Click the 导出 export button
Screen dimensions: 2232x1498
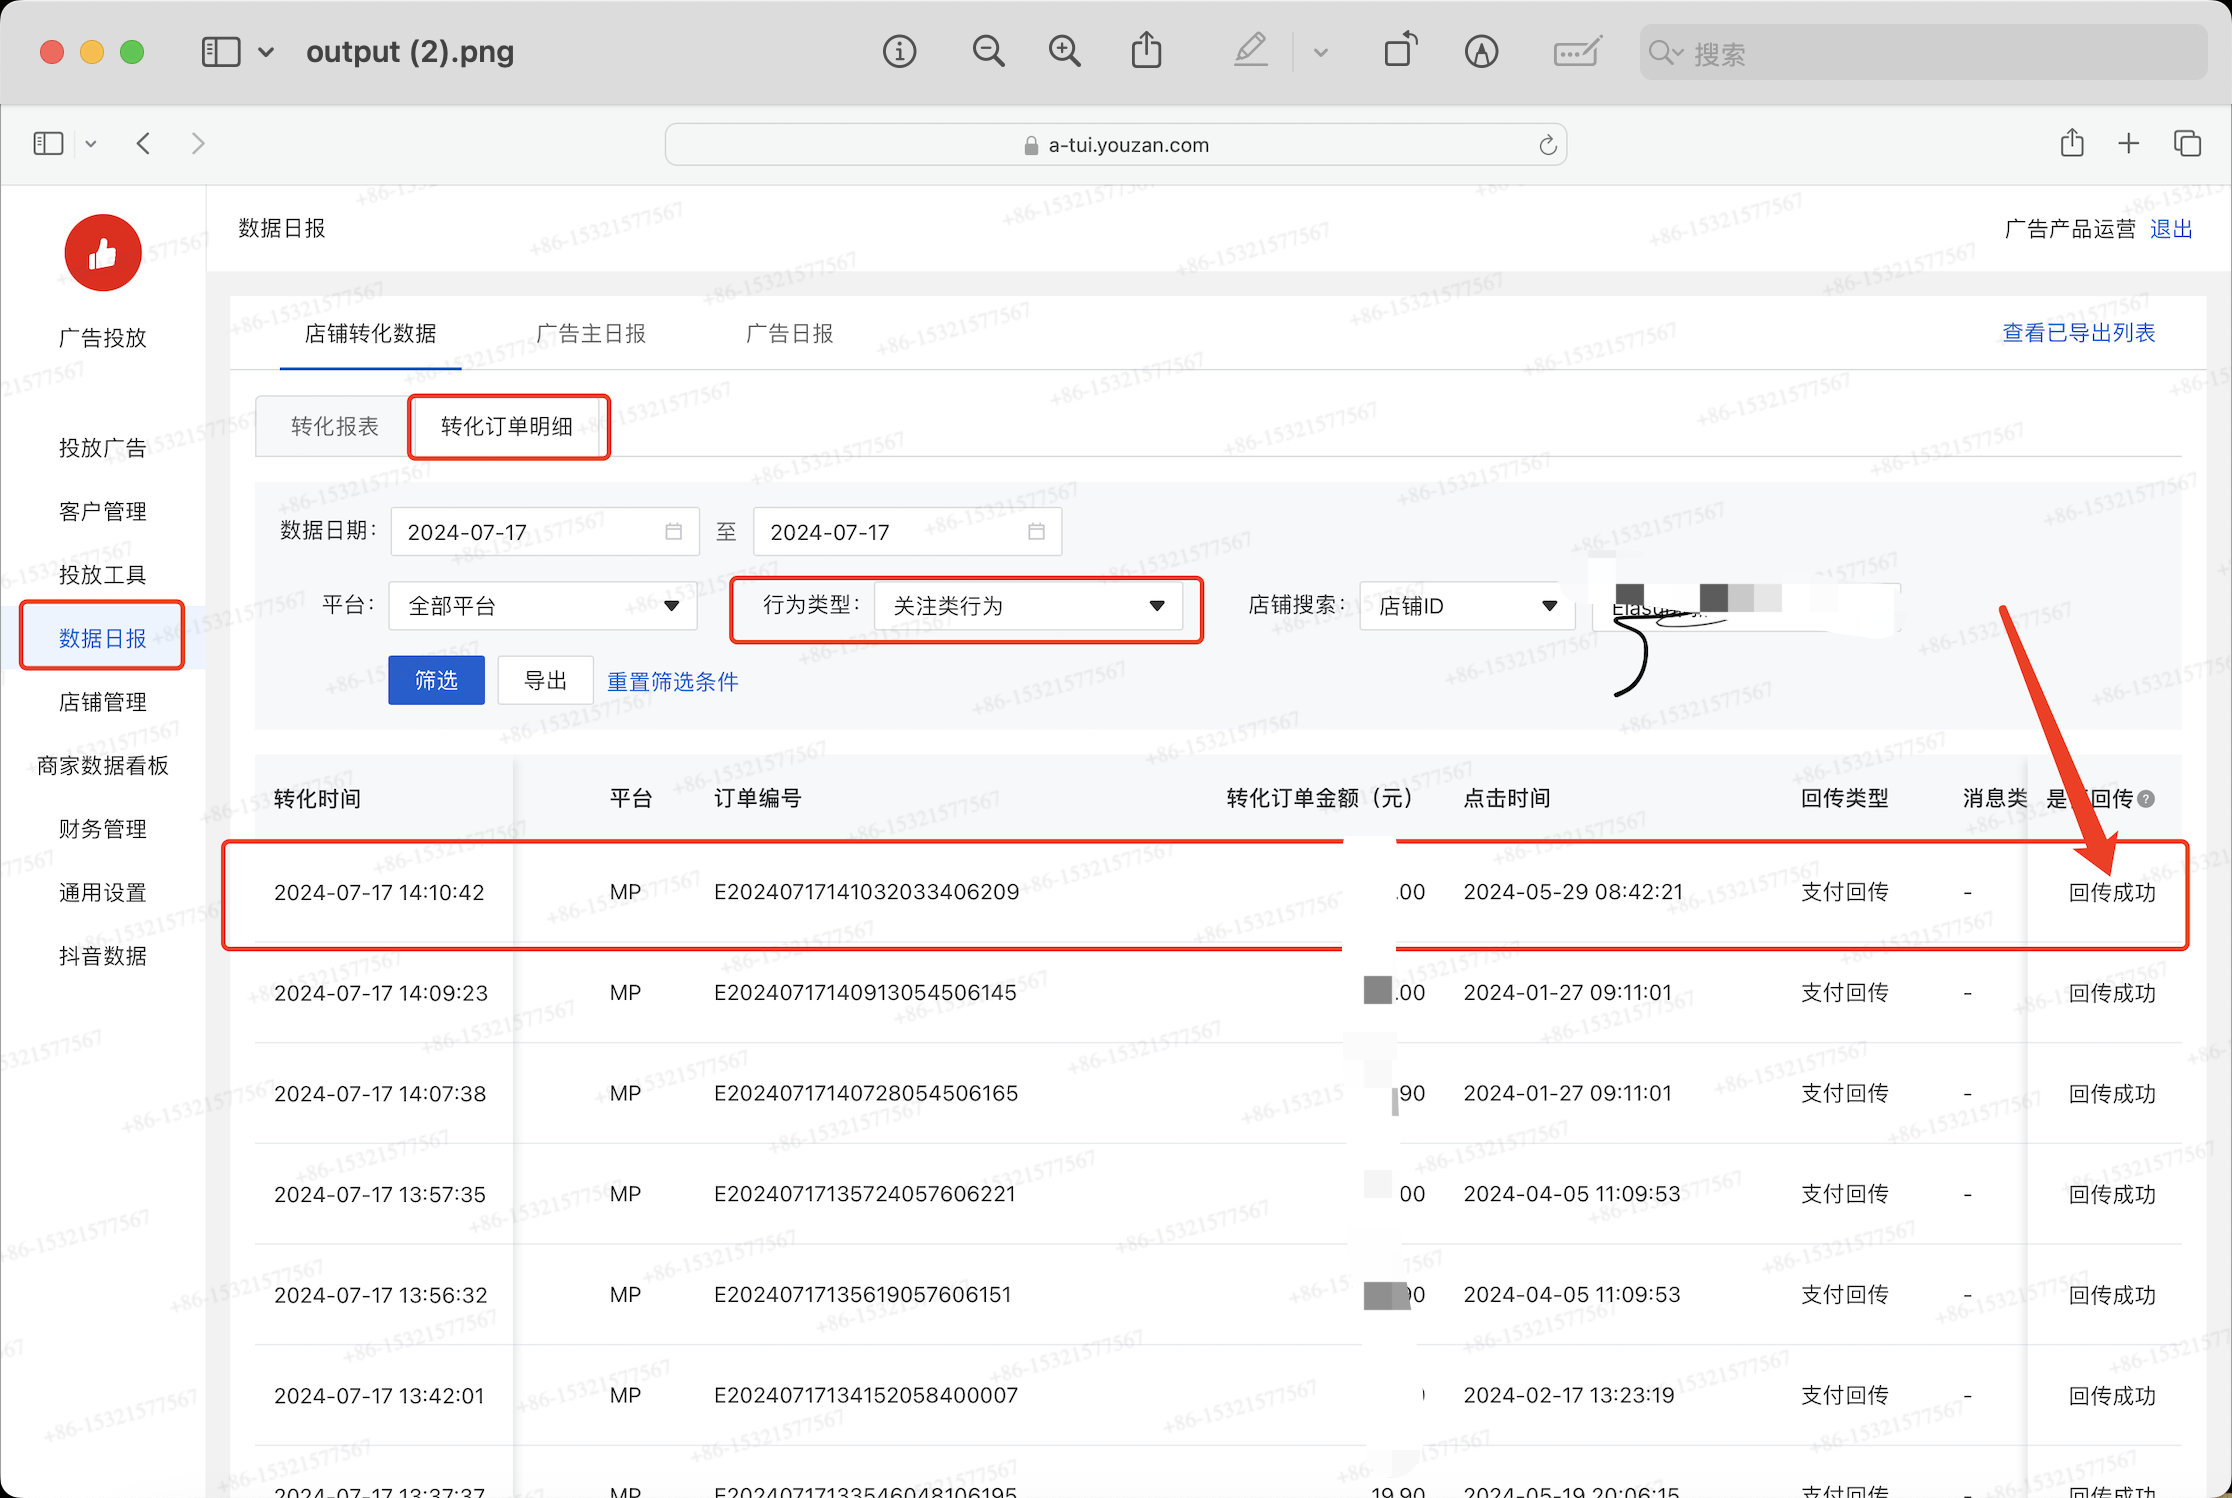pos(546,681)
